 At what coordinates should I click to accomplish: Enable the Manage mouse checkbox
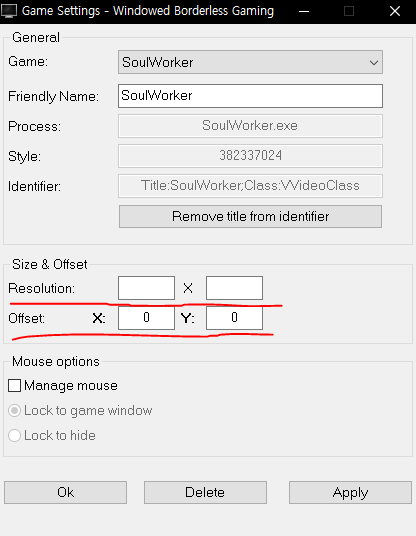[14, 386]
